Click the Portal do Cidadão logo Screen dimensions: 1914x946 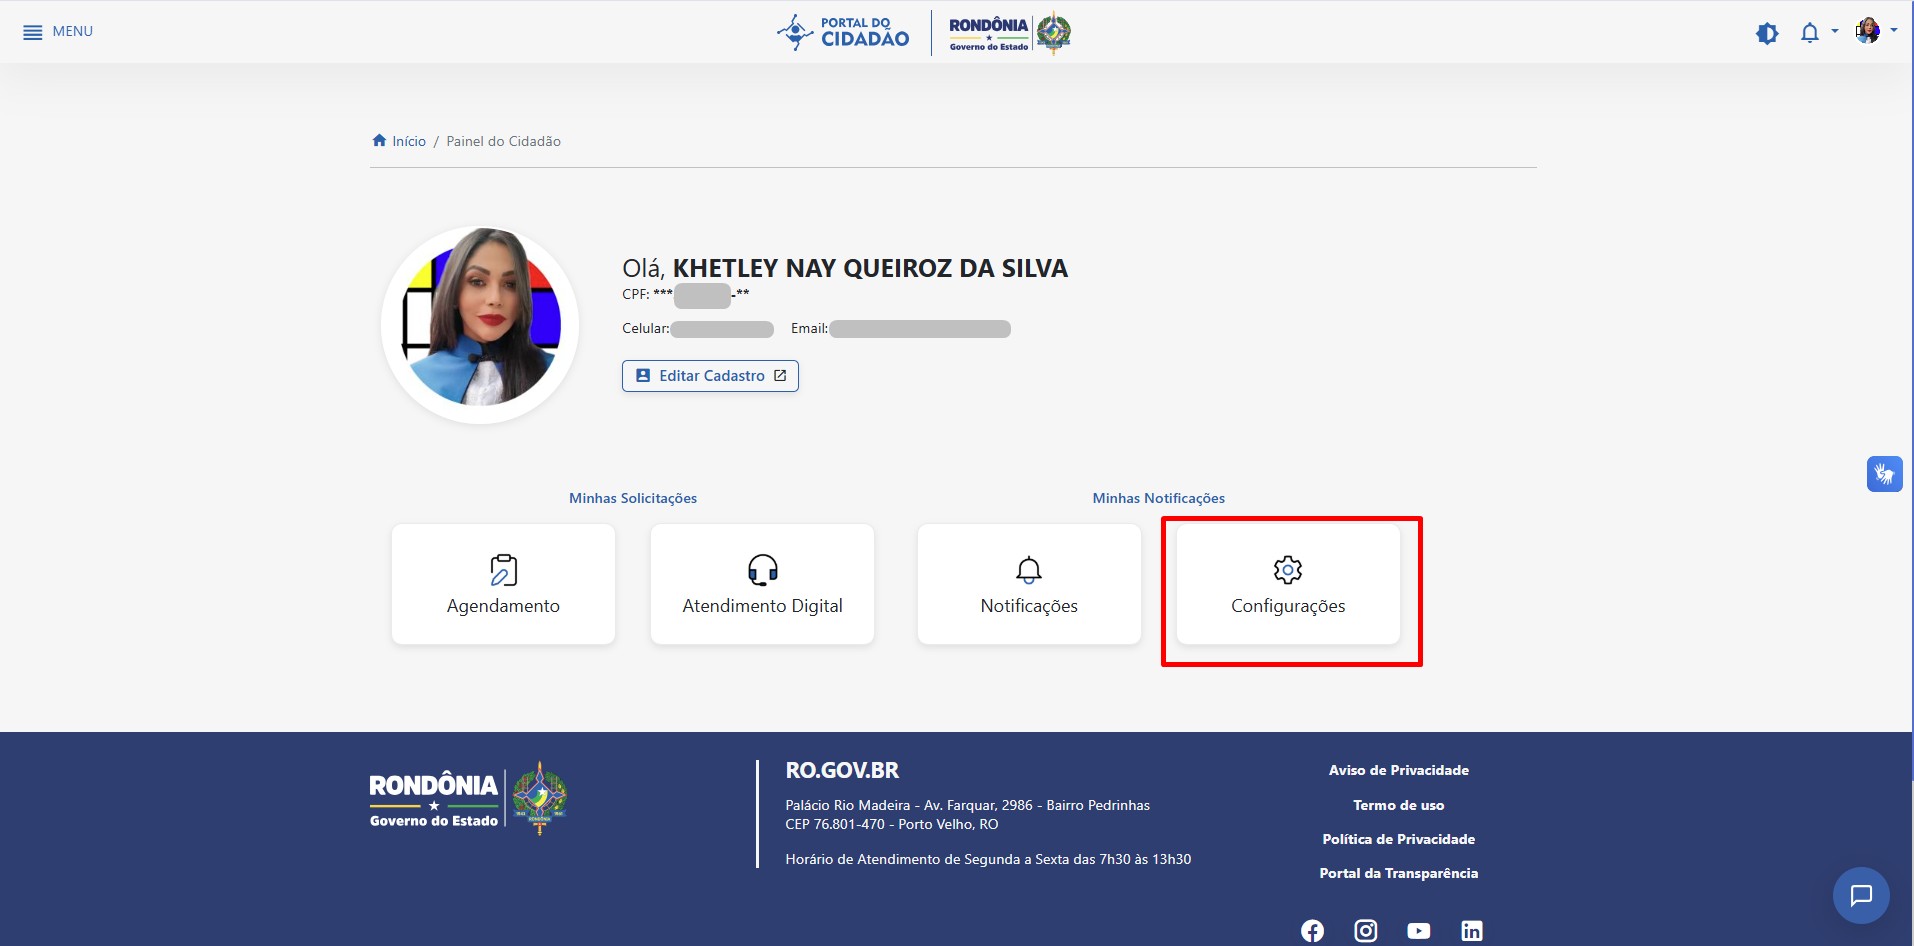[844, 32]
